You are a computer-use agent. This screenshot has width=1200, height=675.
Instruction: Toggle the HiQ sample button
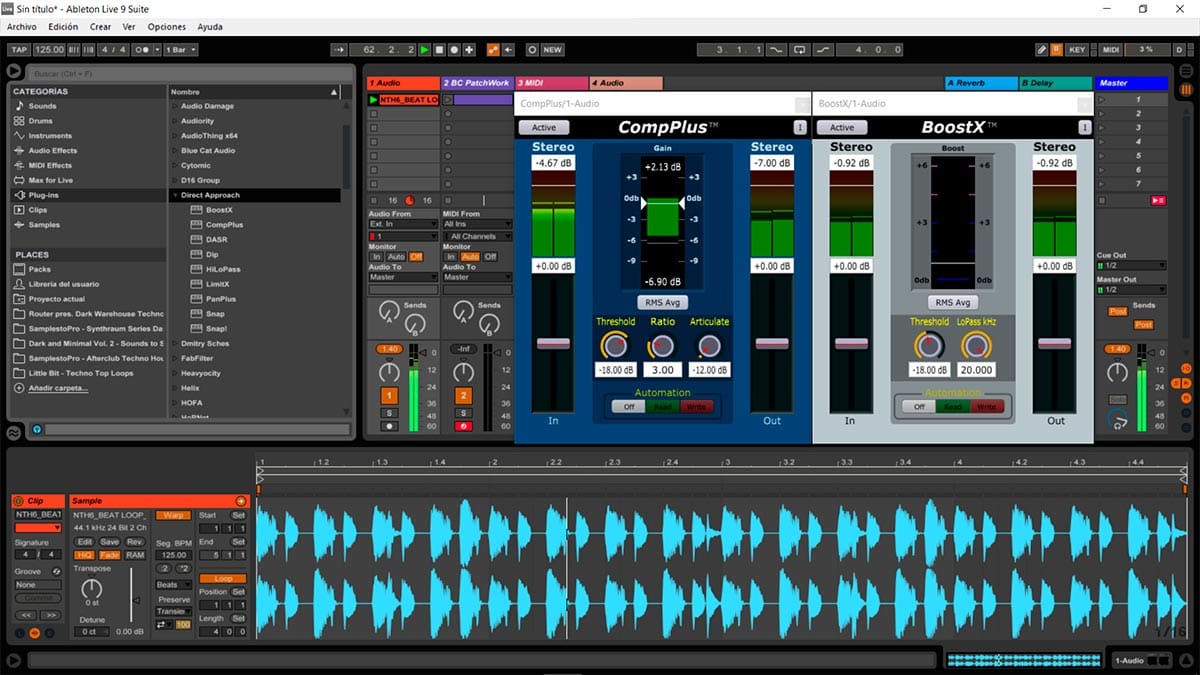(85, 555)
